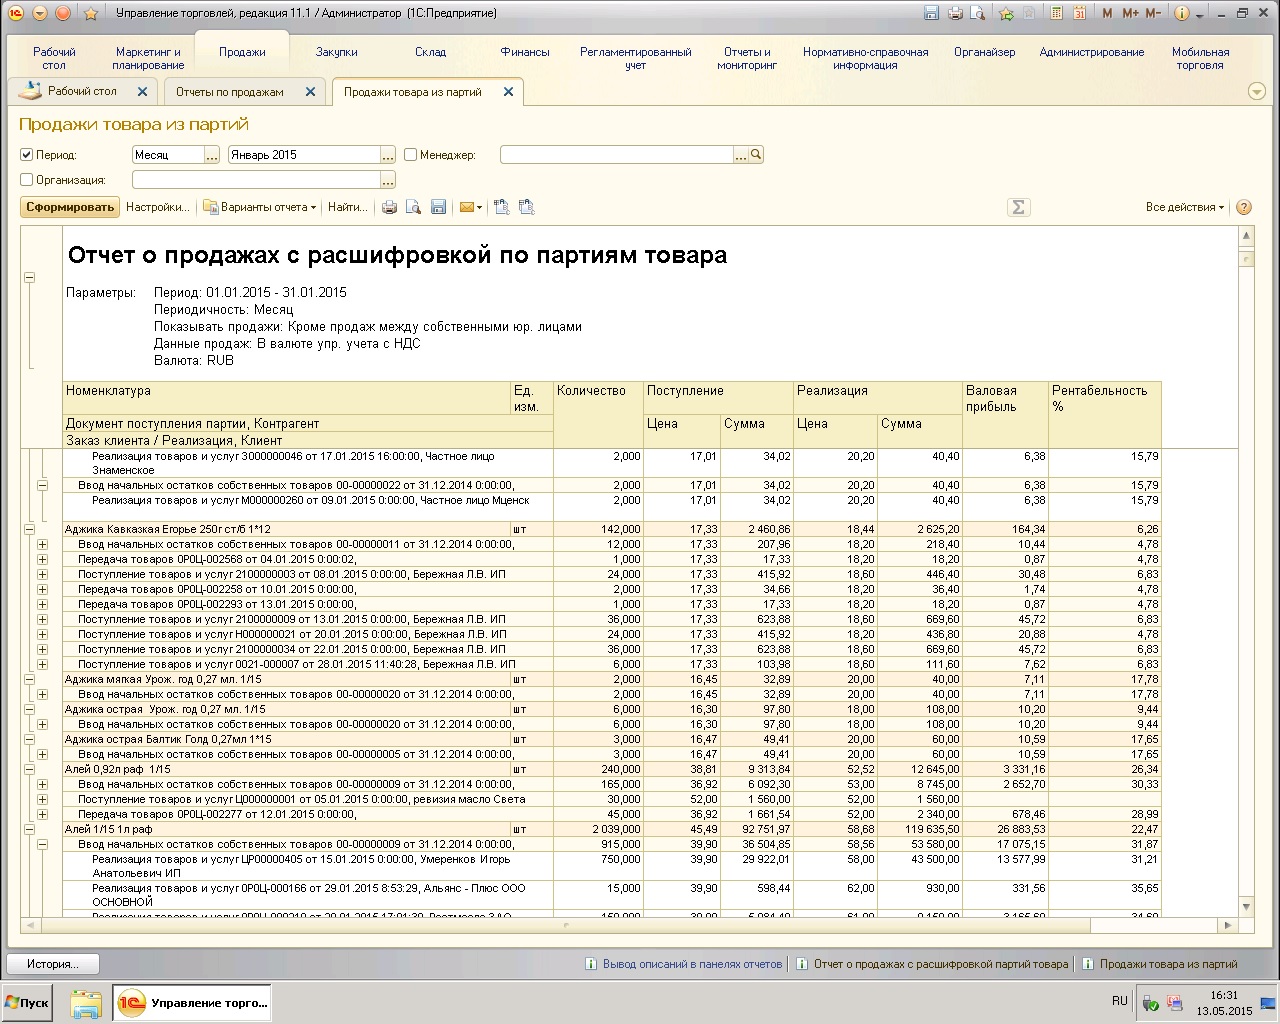1280x1024 pixels.
Task: Click the Save icon in the title bar
Action: pyautogui.click(x=932, y=13)
